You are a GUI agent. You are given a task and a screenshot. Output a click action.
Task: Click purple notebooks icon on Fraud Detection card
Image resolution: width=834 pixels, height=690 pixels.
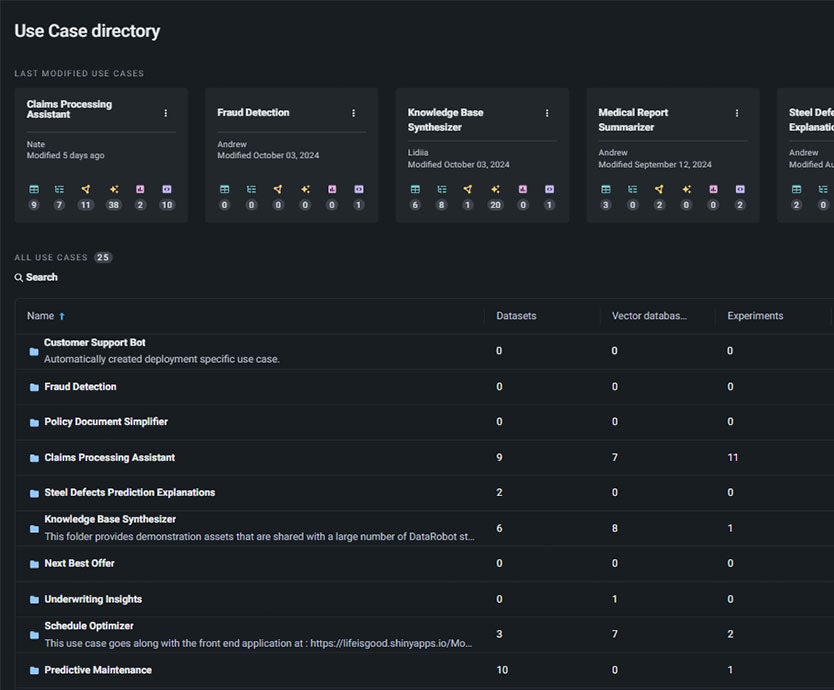[x=359, y=189]
